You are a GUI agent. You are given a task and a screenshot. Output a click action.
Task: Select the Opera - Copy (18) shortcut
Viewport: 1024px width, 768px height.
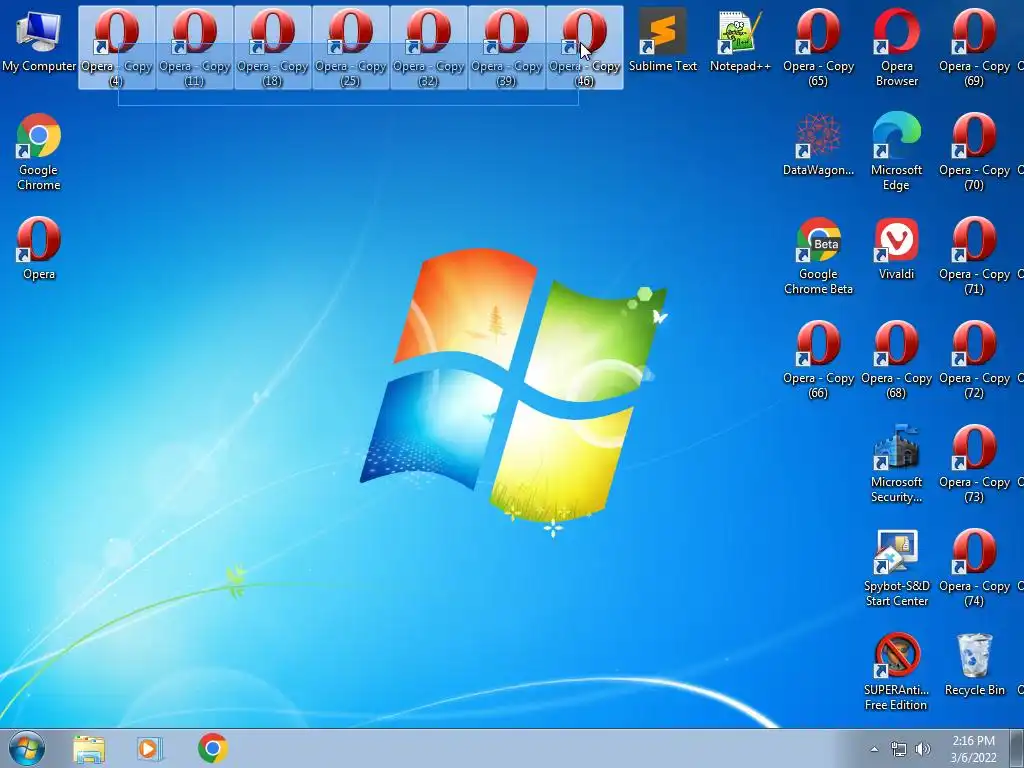tap(272, 48)
